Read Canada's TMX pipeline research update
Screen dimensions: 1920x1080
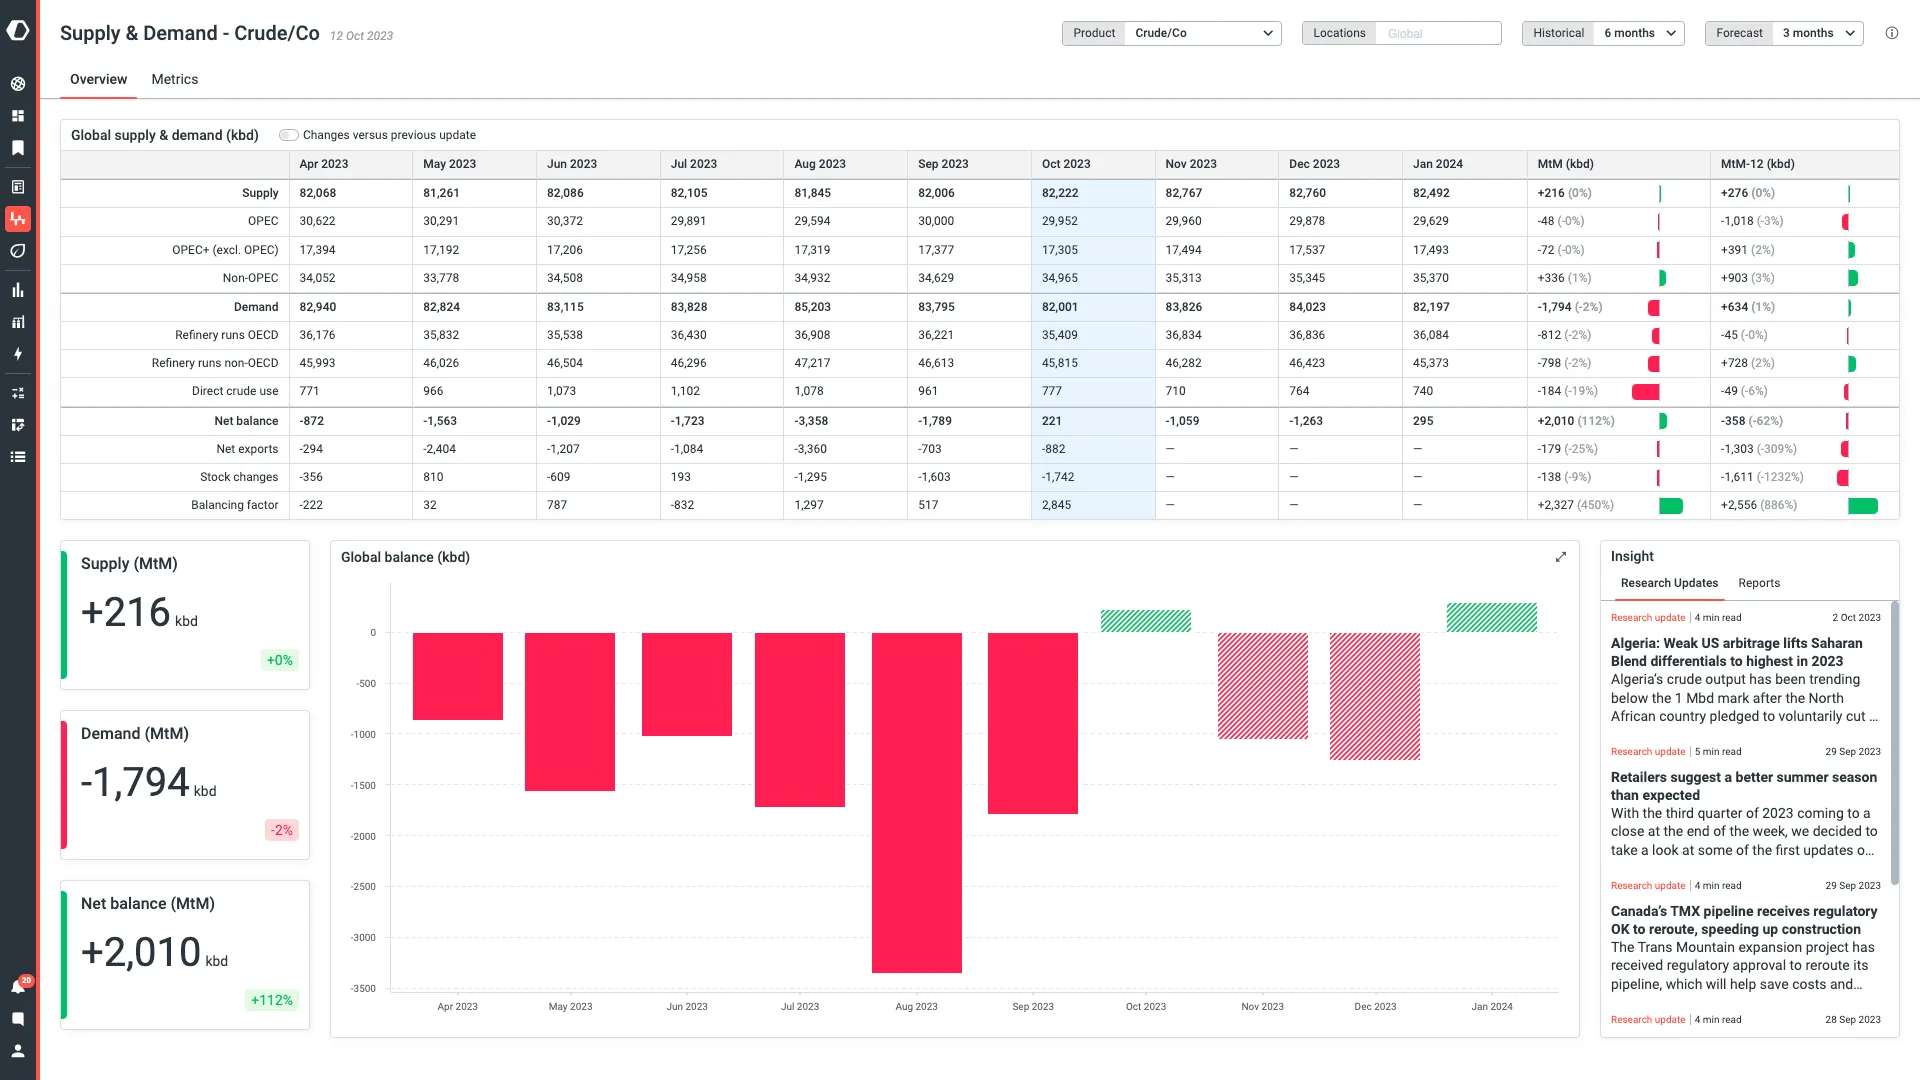[1743, 920]
